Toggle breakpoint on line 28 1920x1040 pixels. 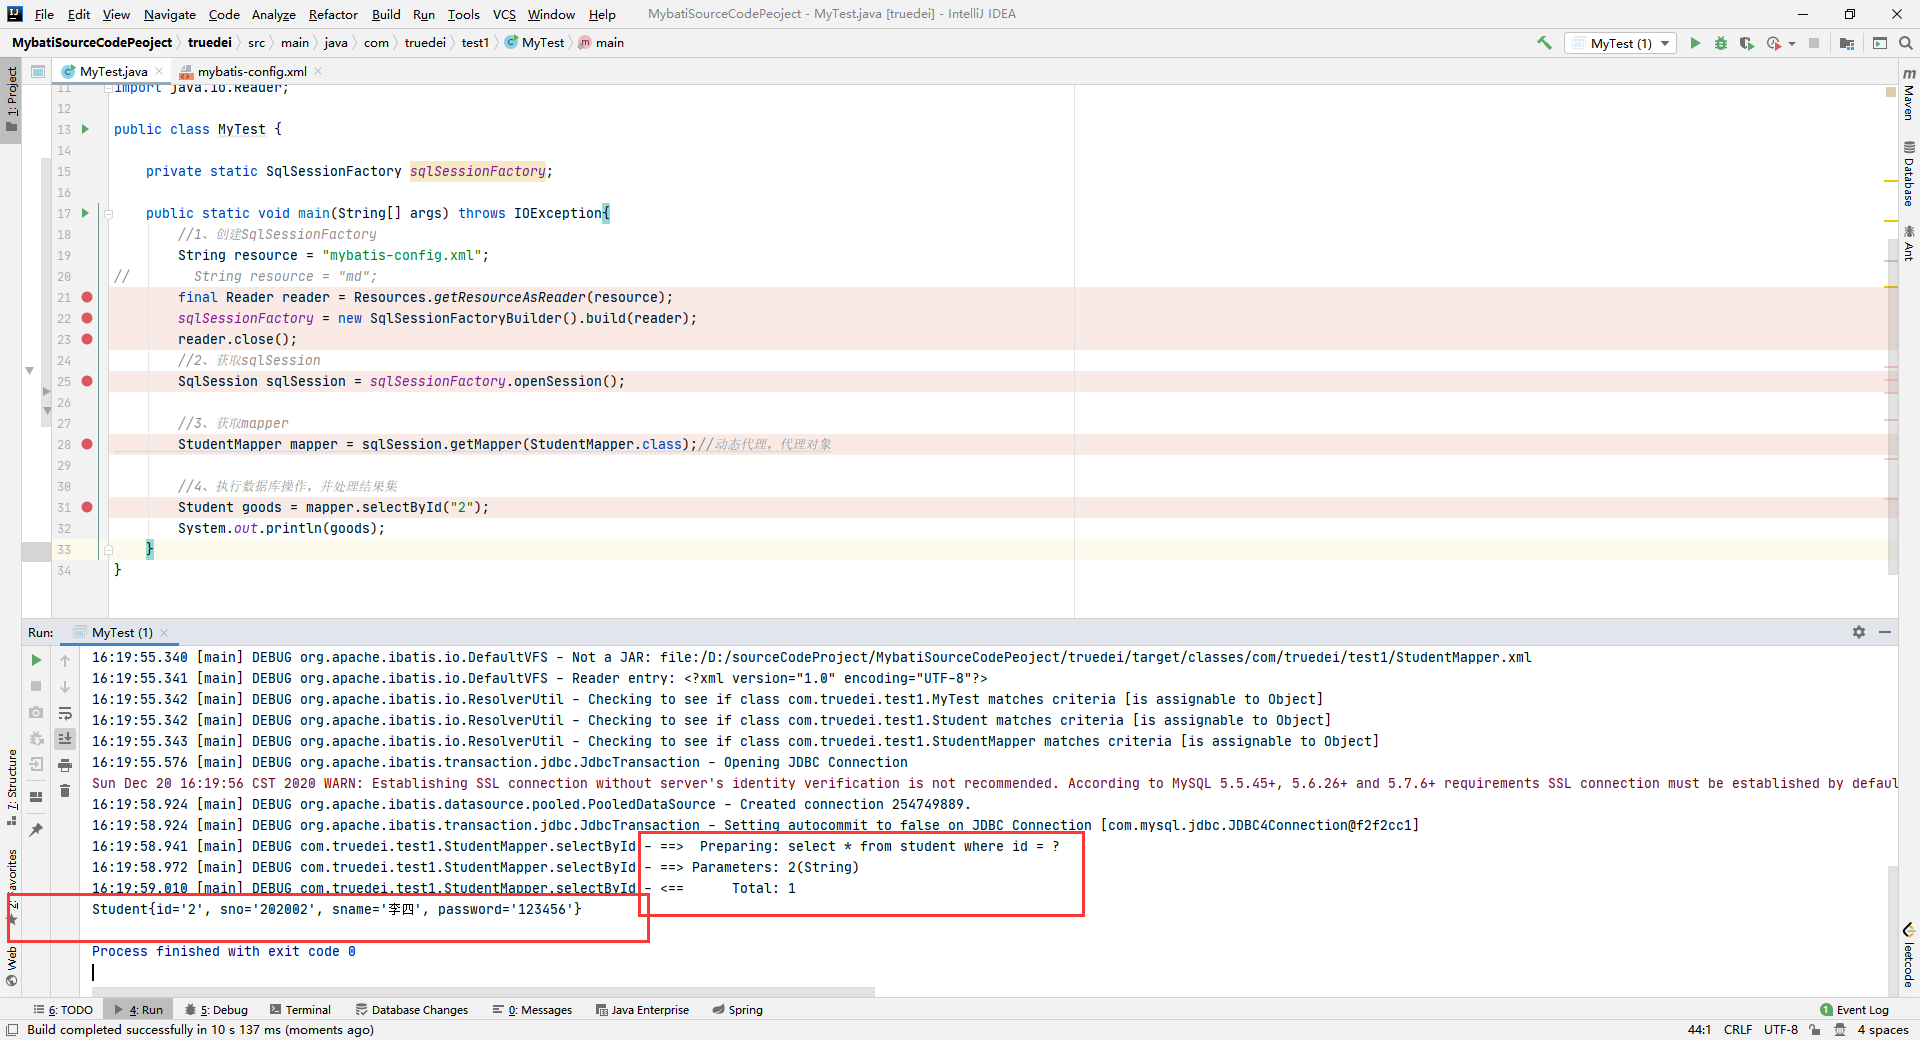(x=87, y=444)
